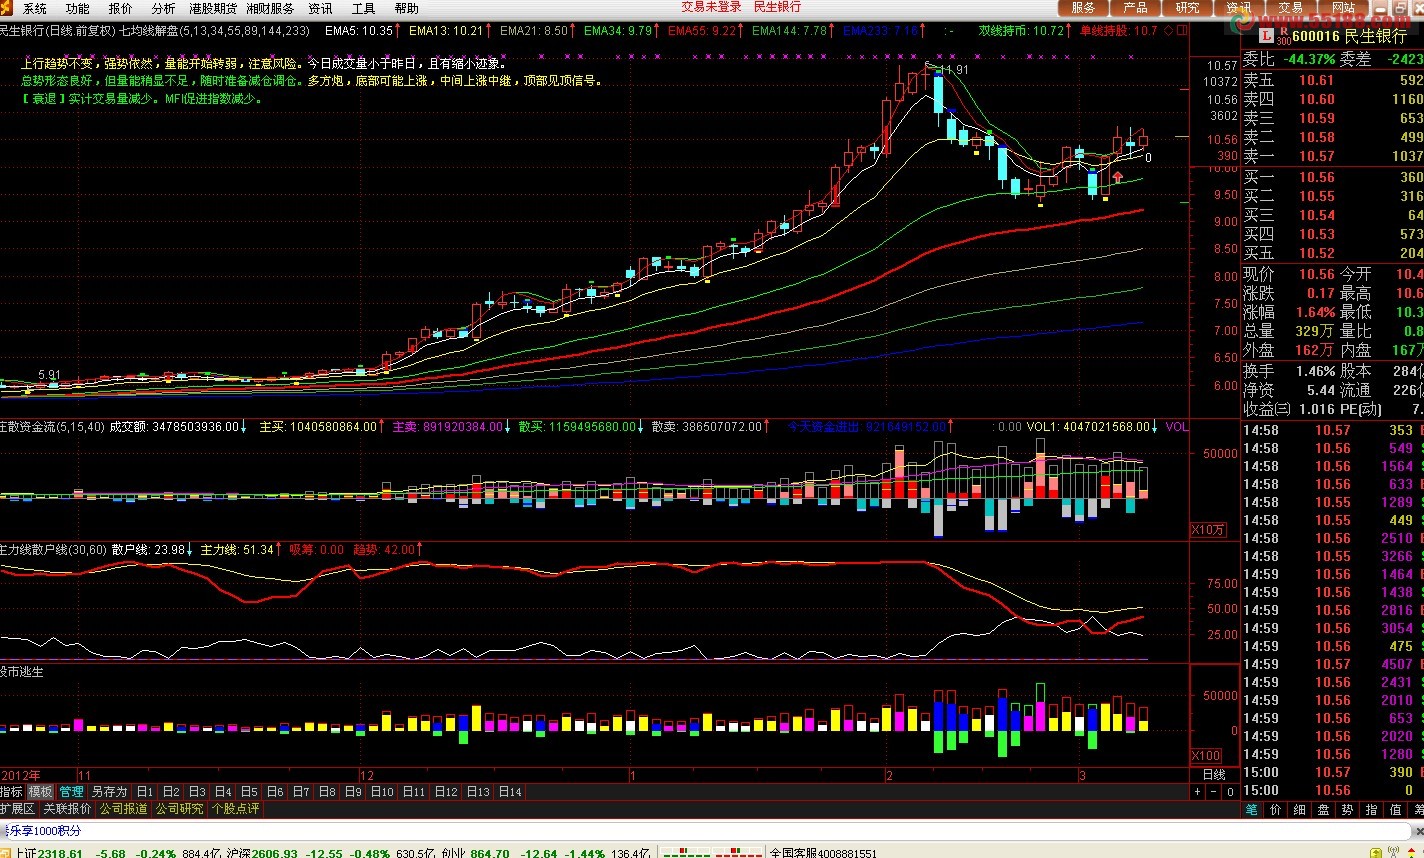Click the 乐享1000积分 scrolling message
The width and height of the screenshot is (1424, 858).
point(45,831)
